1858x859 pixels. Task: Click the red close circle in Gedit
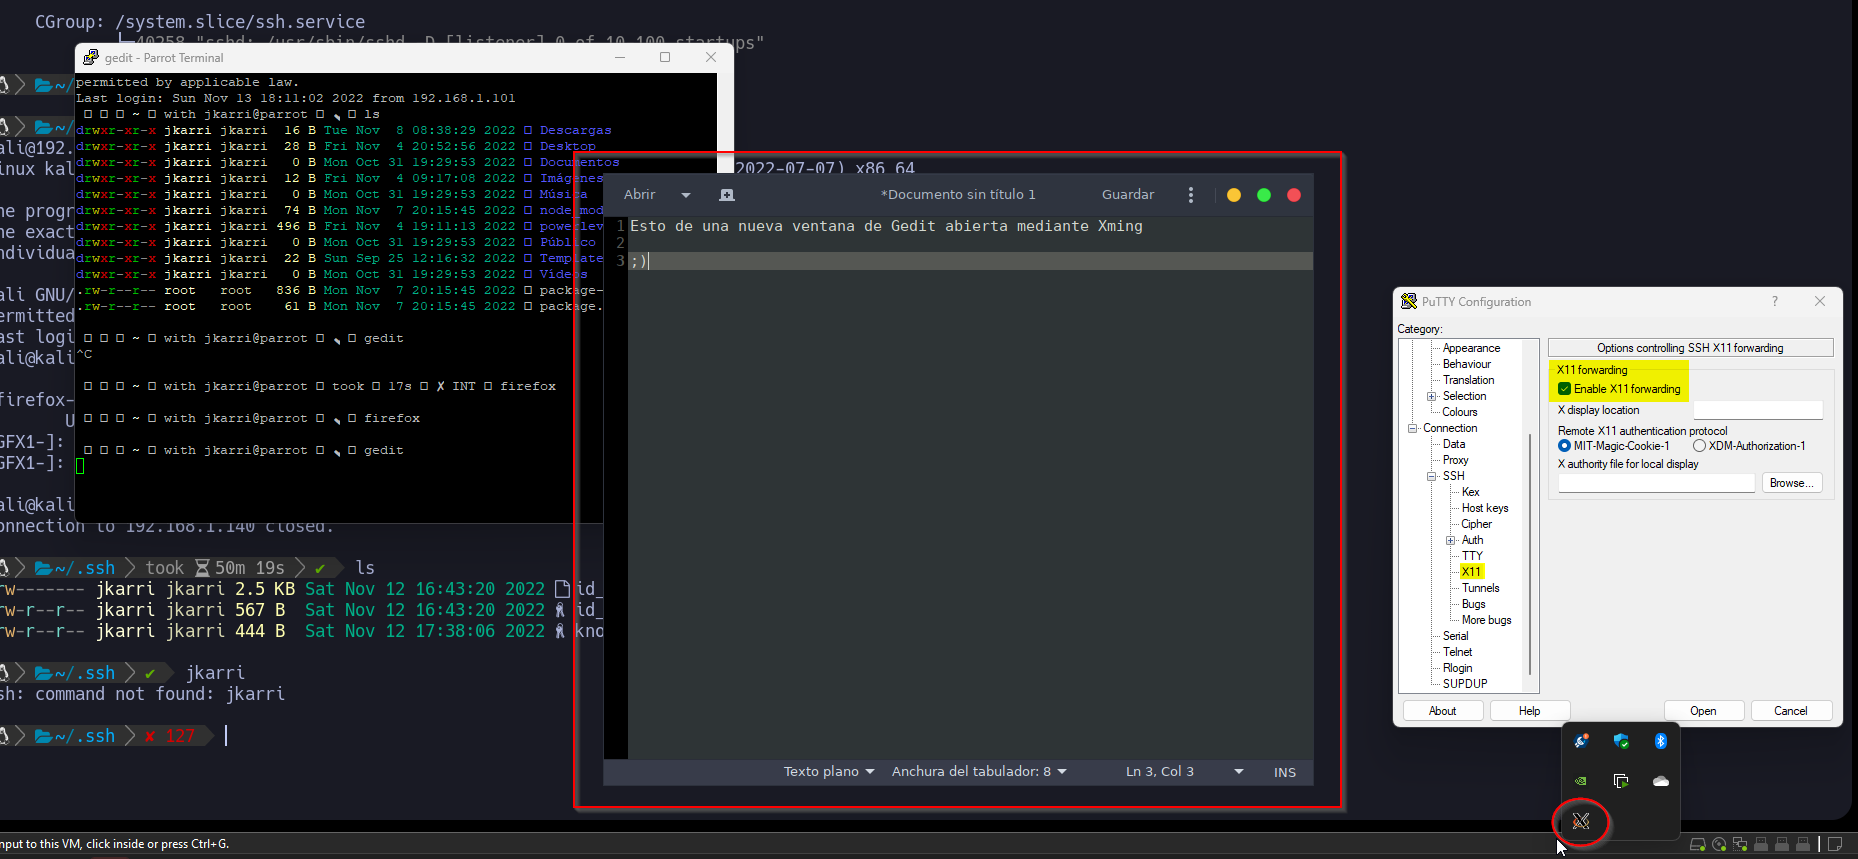click(x=1294, y=195)
